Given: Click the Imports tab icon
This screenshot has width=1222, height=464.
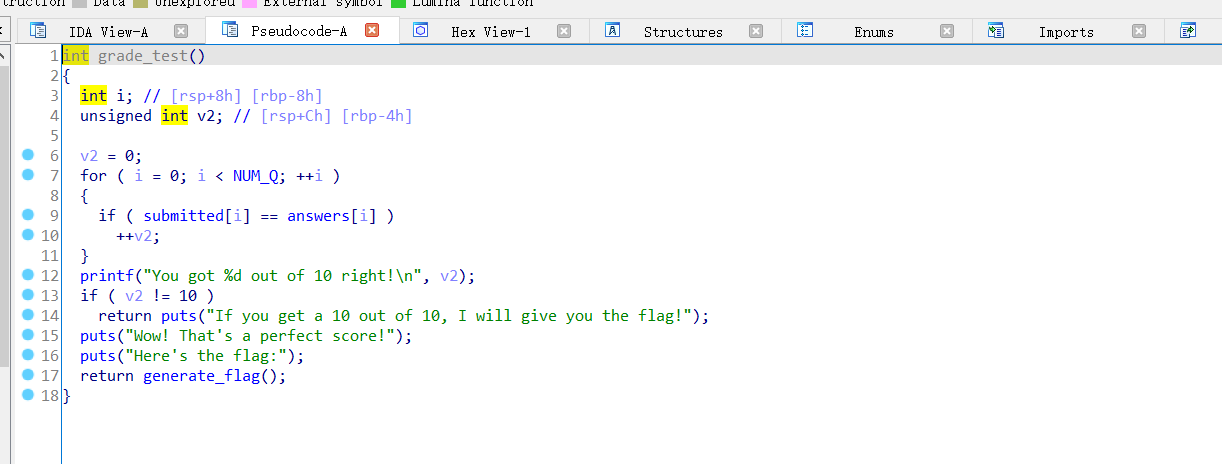Looking at the screenshot, I should (x=996, y=32).
